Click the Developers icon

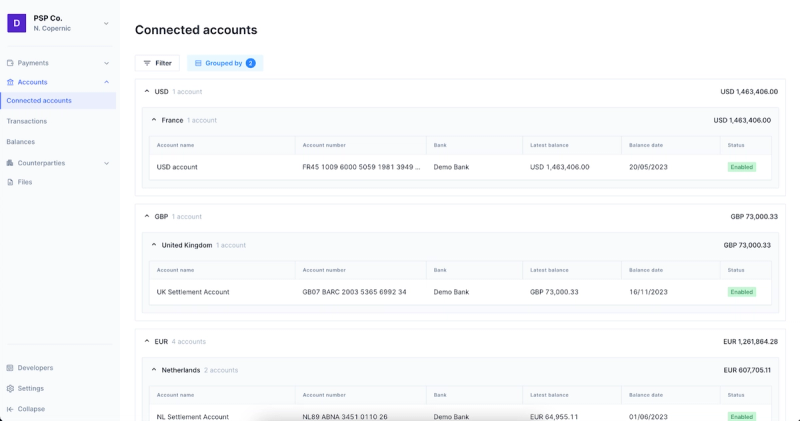tap(10, 367)
